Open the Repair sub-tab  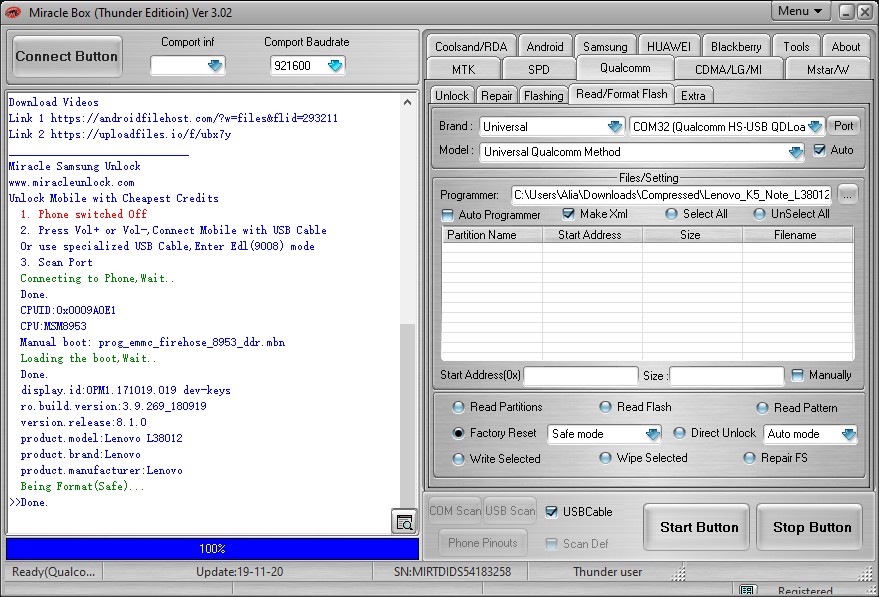click(497, 95)
